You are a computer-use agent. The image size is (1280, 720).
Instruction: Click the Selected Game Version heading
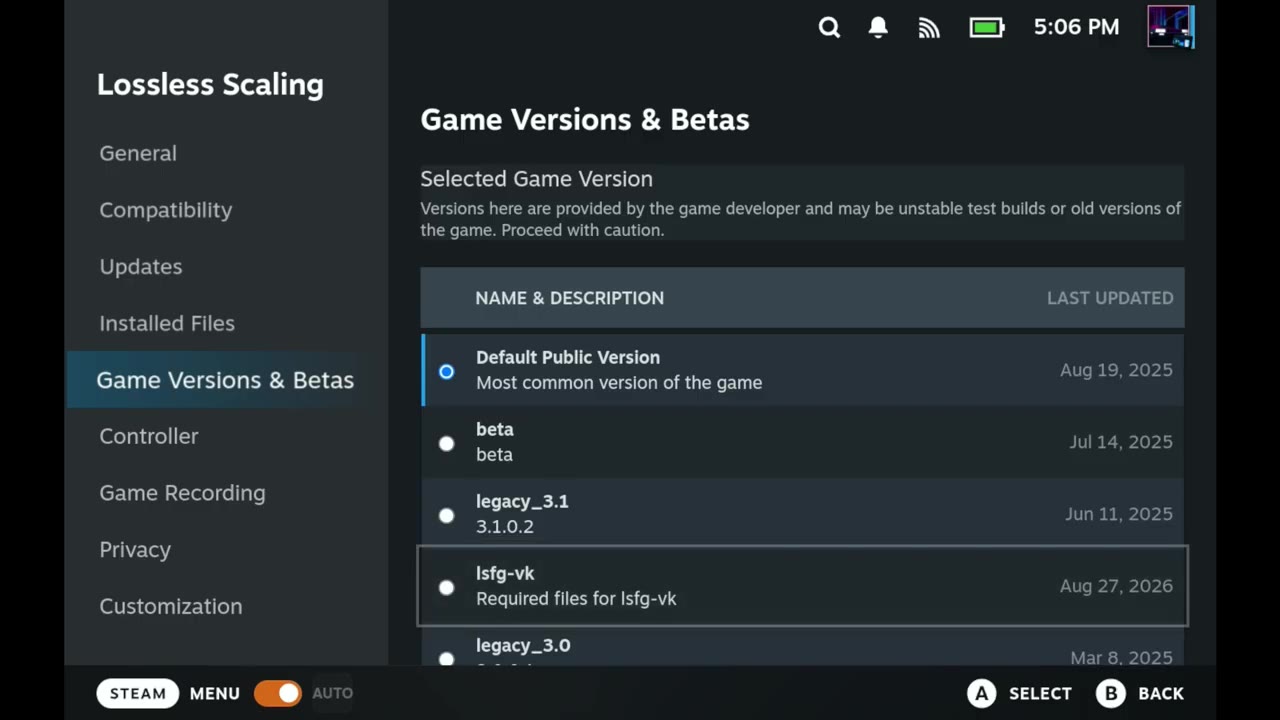pos(536,179)
